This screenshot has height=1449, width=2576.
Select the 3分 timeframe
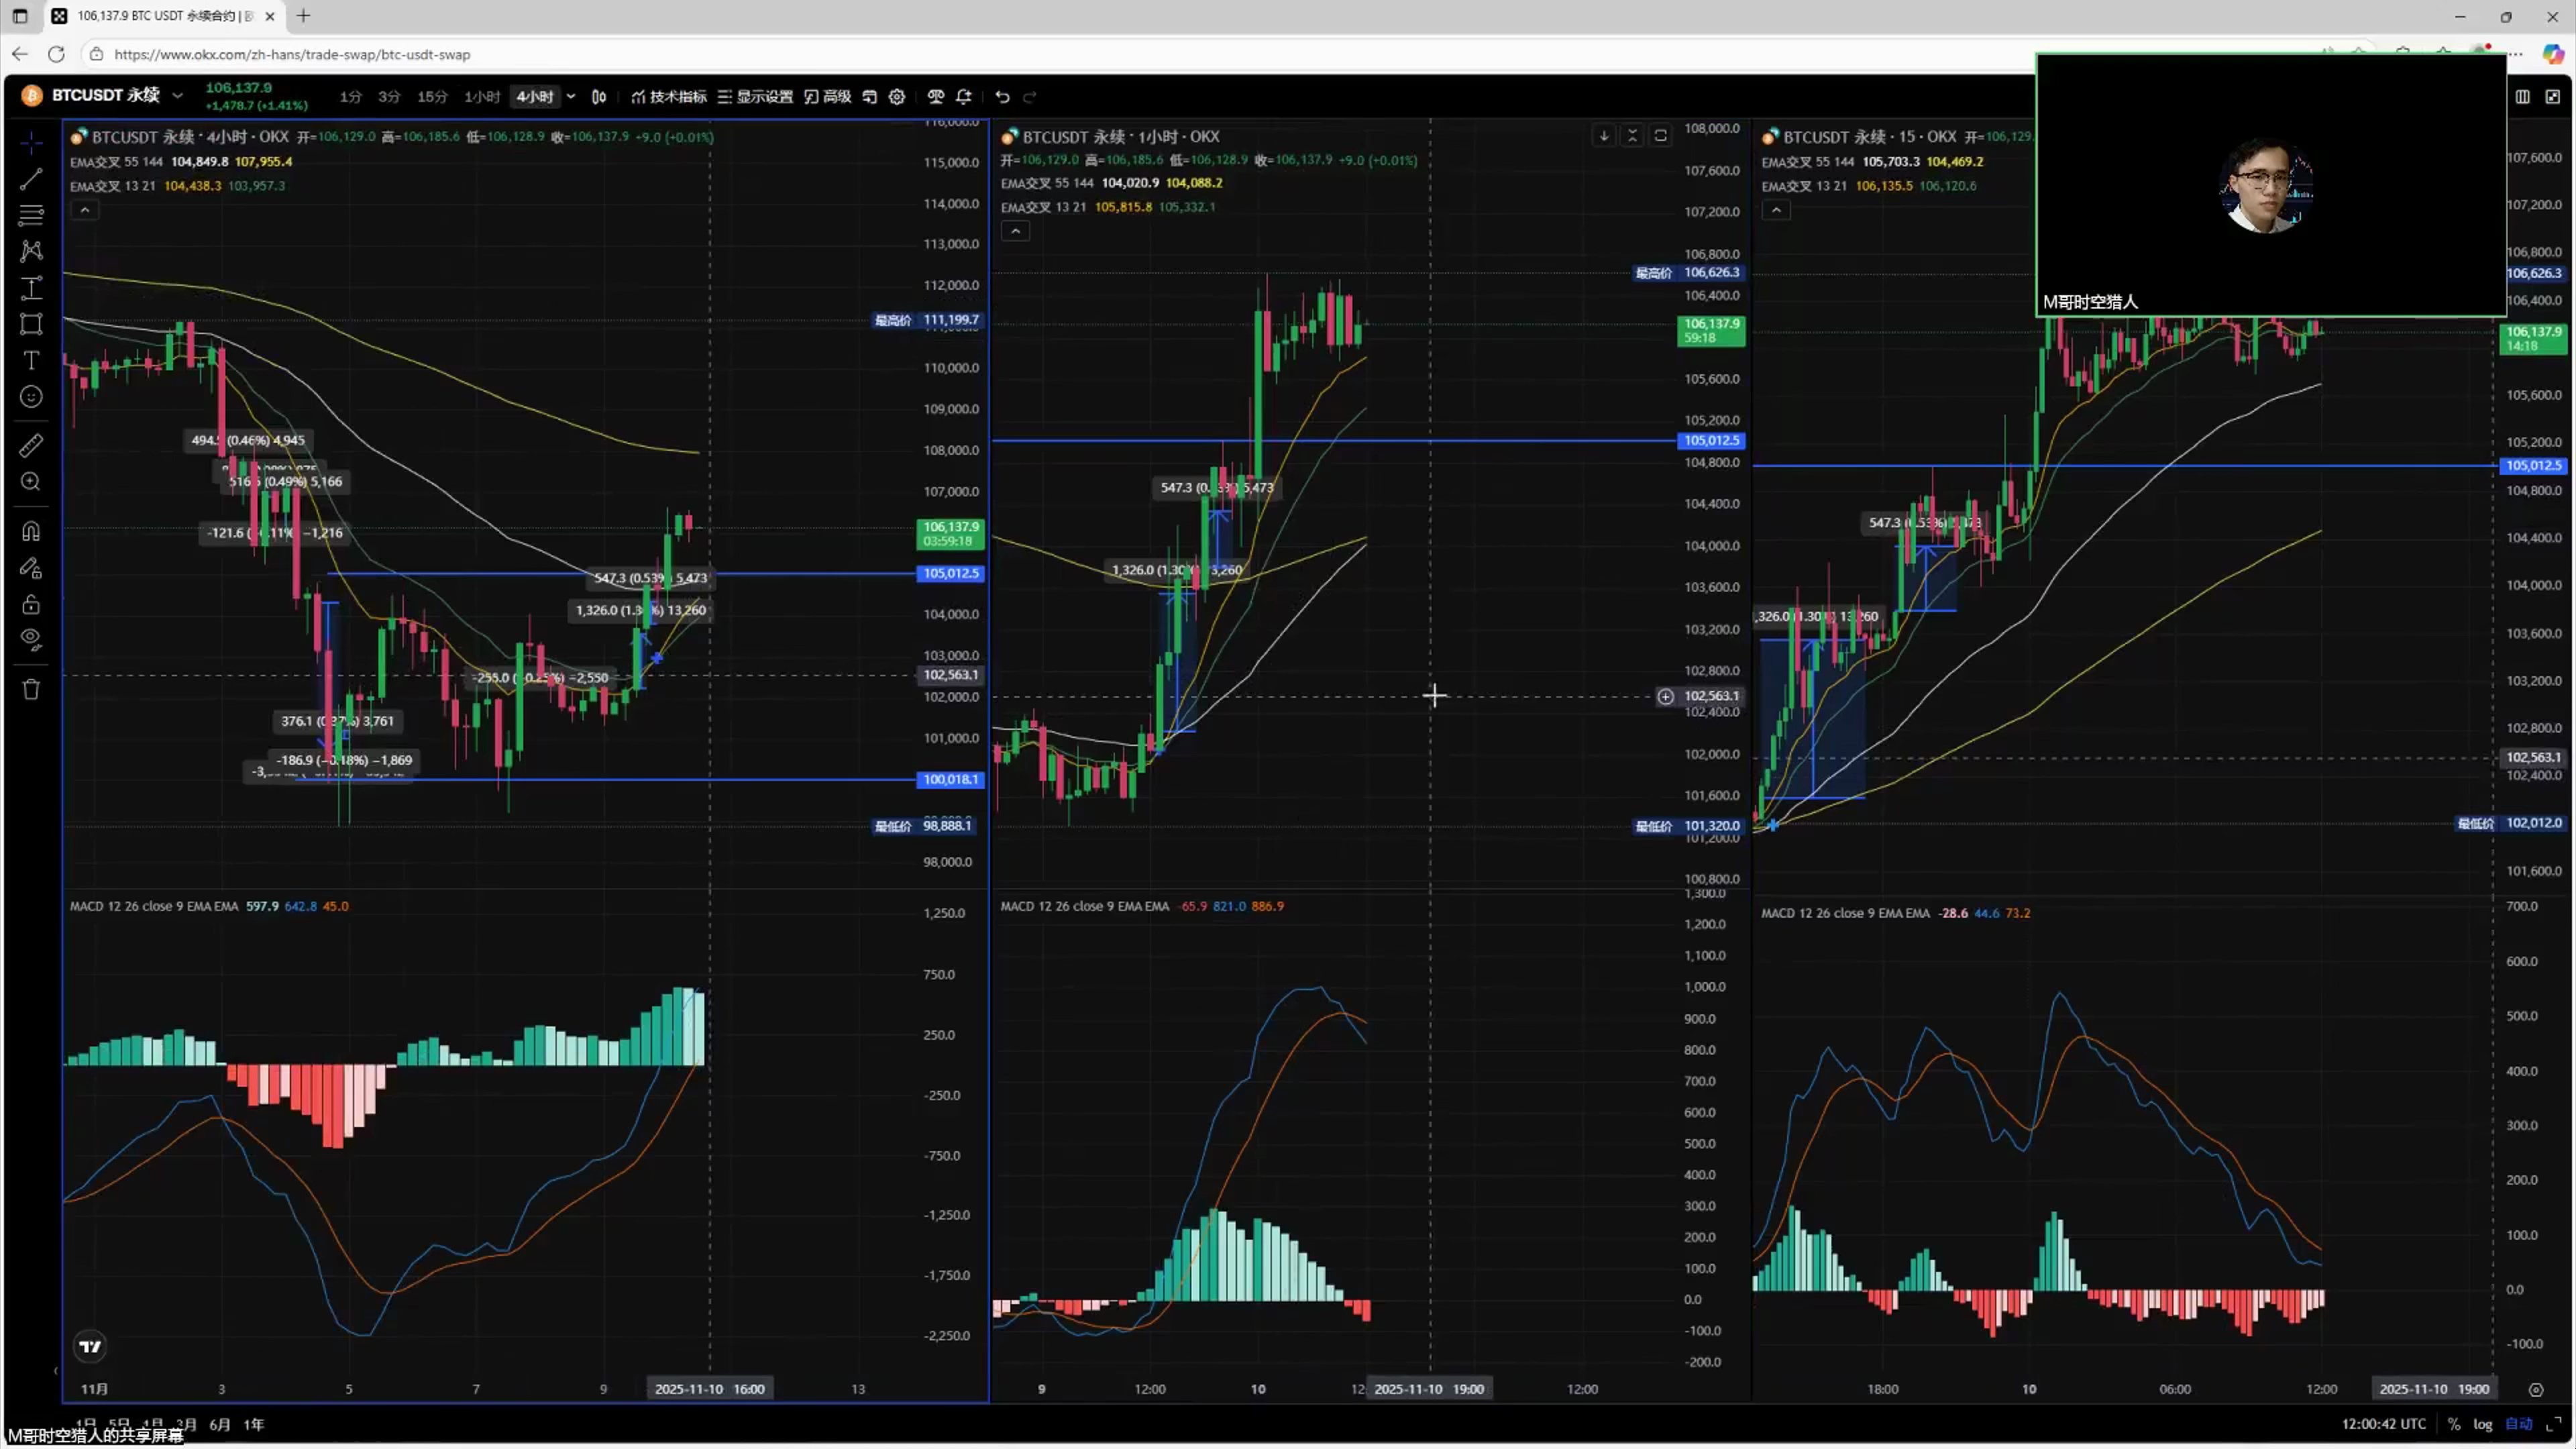pos(389,97)
